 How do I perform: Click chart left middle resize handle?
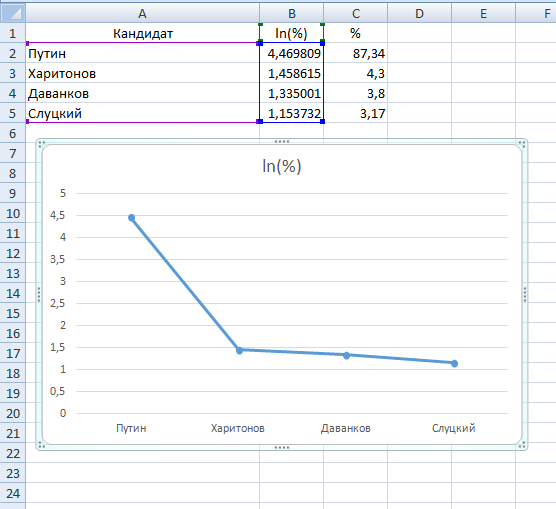(39, 294)
